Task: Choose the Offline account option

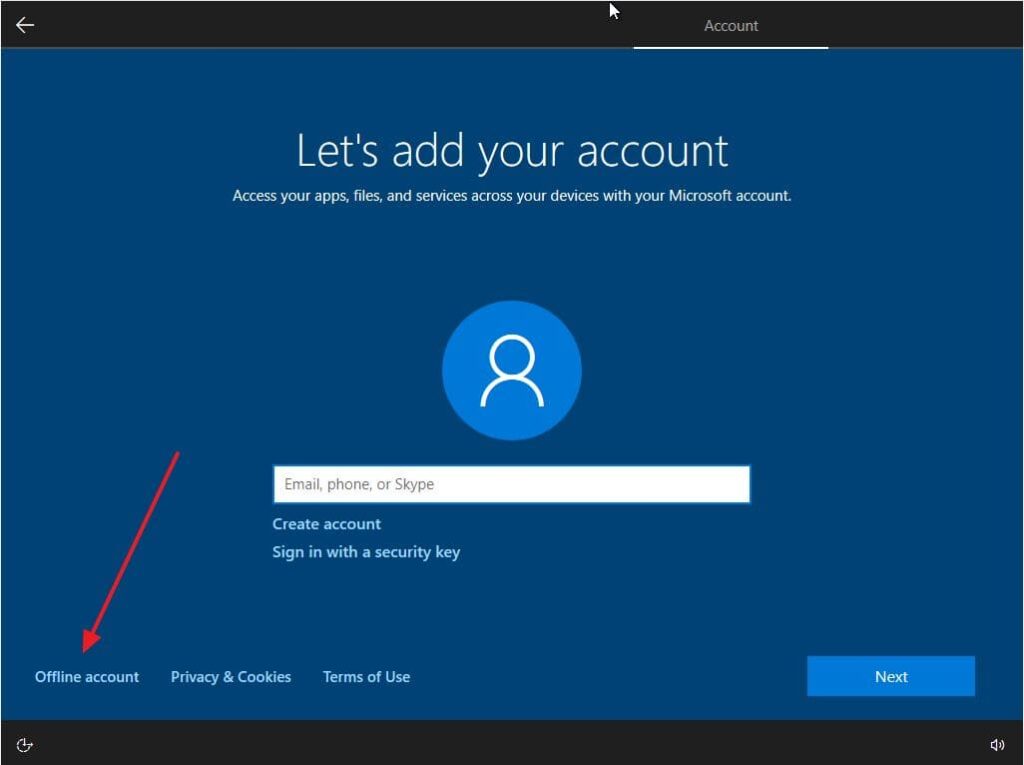Action: click(87, 677)
